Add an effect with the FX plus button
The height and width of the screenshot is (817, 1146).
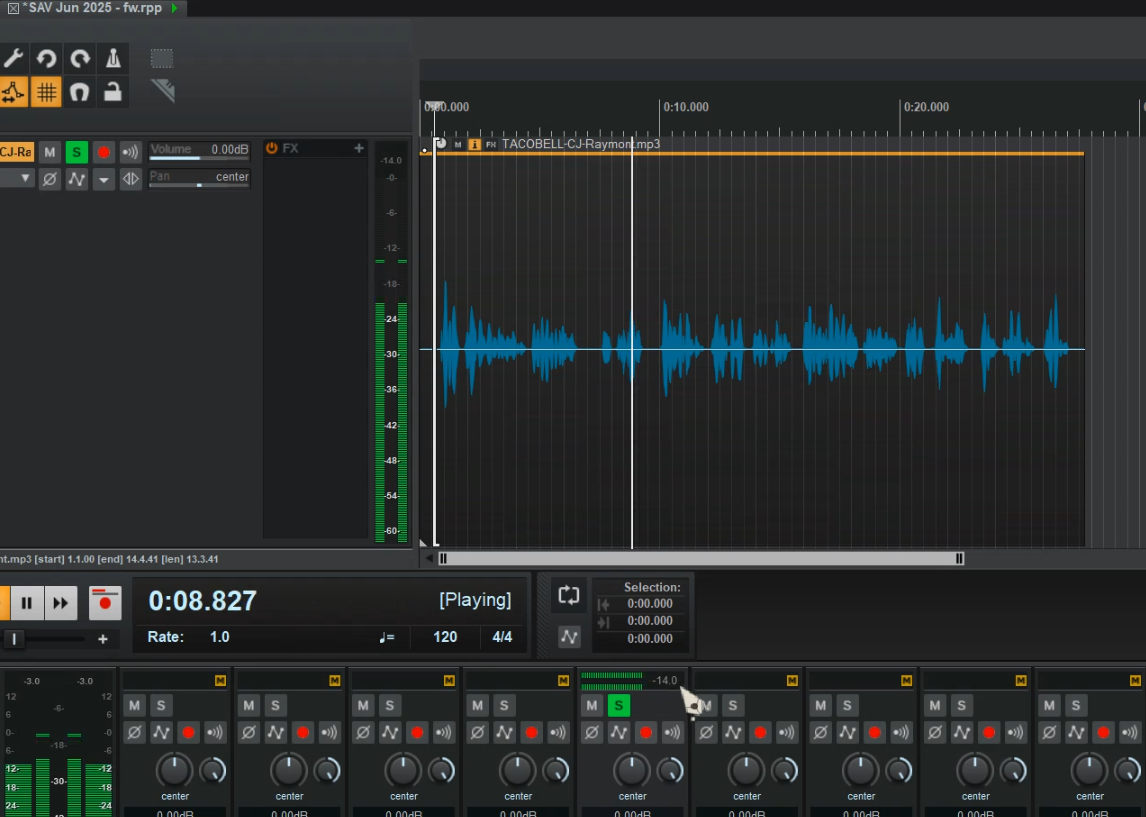(x=358, y=148)
